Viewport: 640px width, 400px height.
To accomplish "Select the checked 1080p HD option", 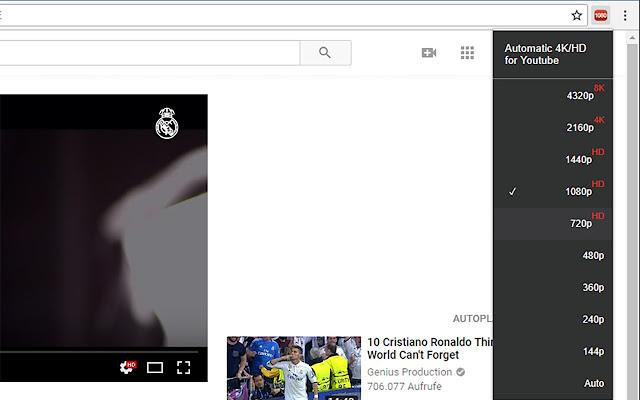I will [x=553, y=191].
